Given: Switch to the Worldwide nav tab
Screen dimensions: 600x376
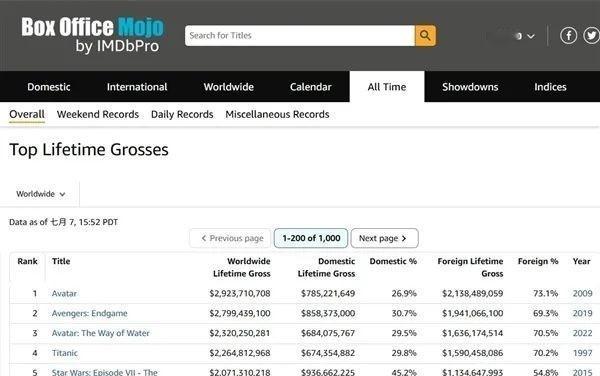Looking at the screenshot, I should tap(228, 87).
